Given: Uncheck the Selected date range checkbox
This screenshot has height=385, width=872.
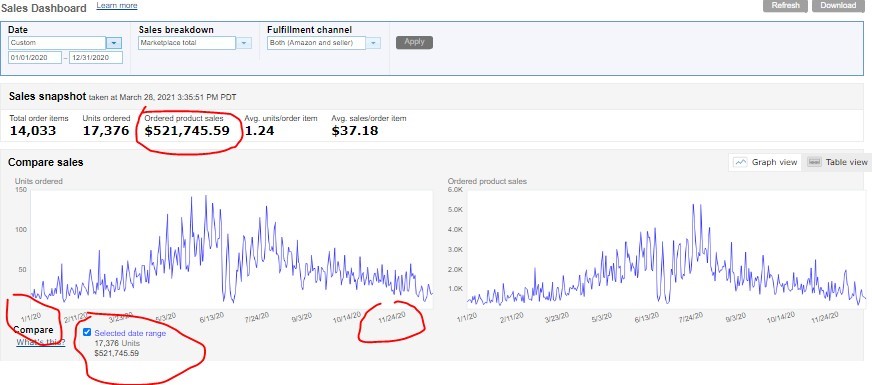Looking at the screenshot, I should (x=87, y=332).
